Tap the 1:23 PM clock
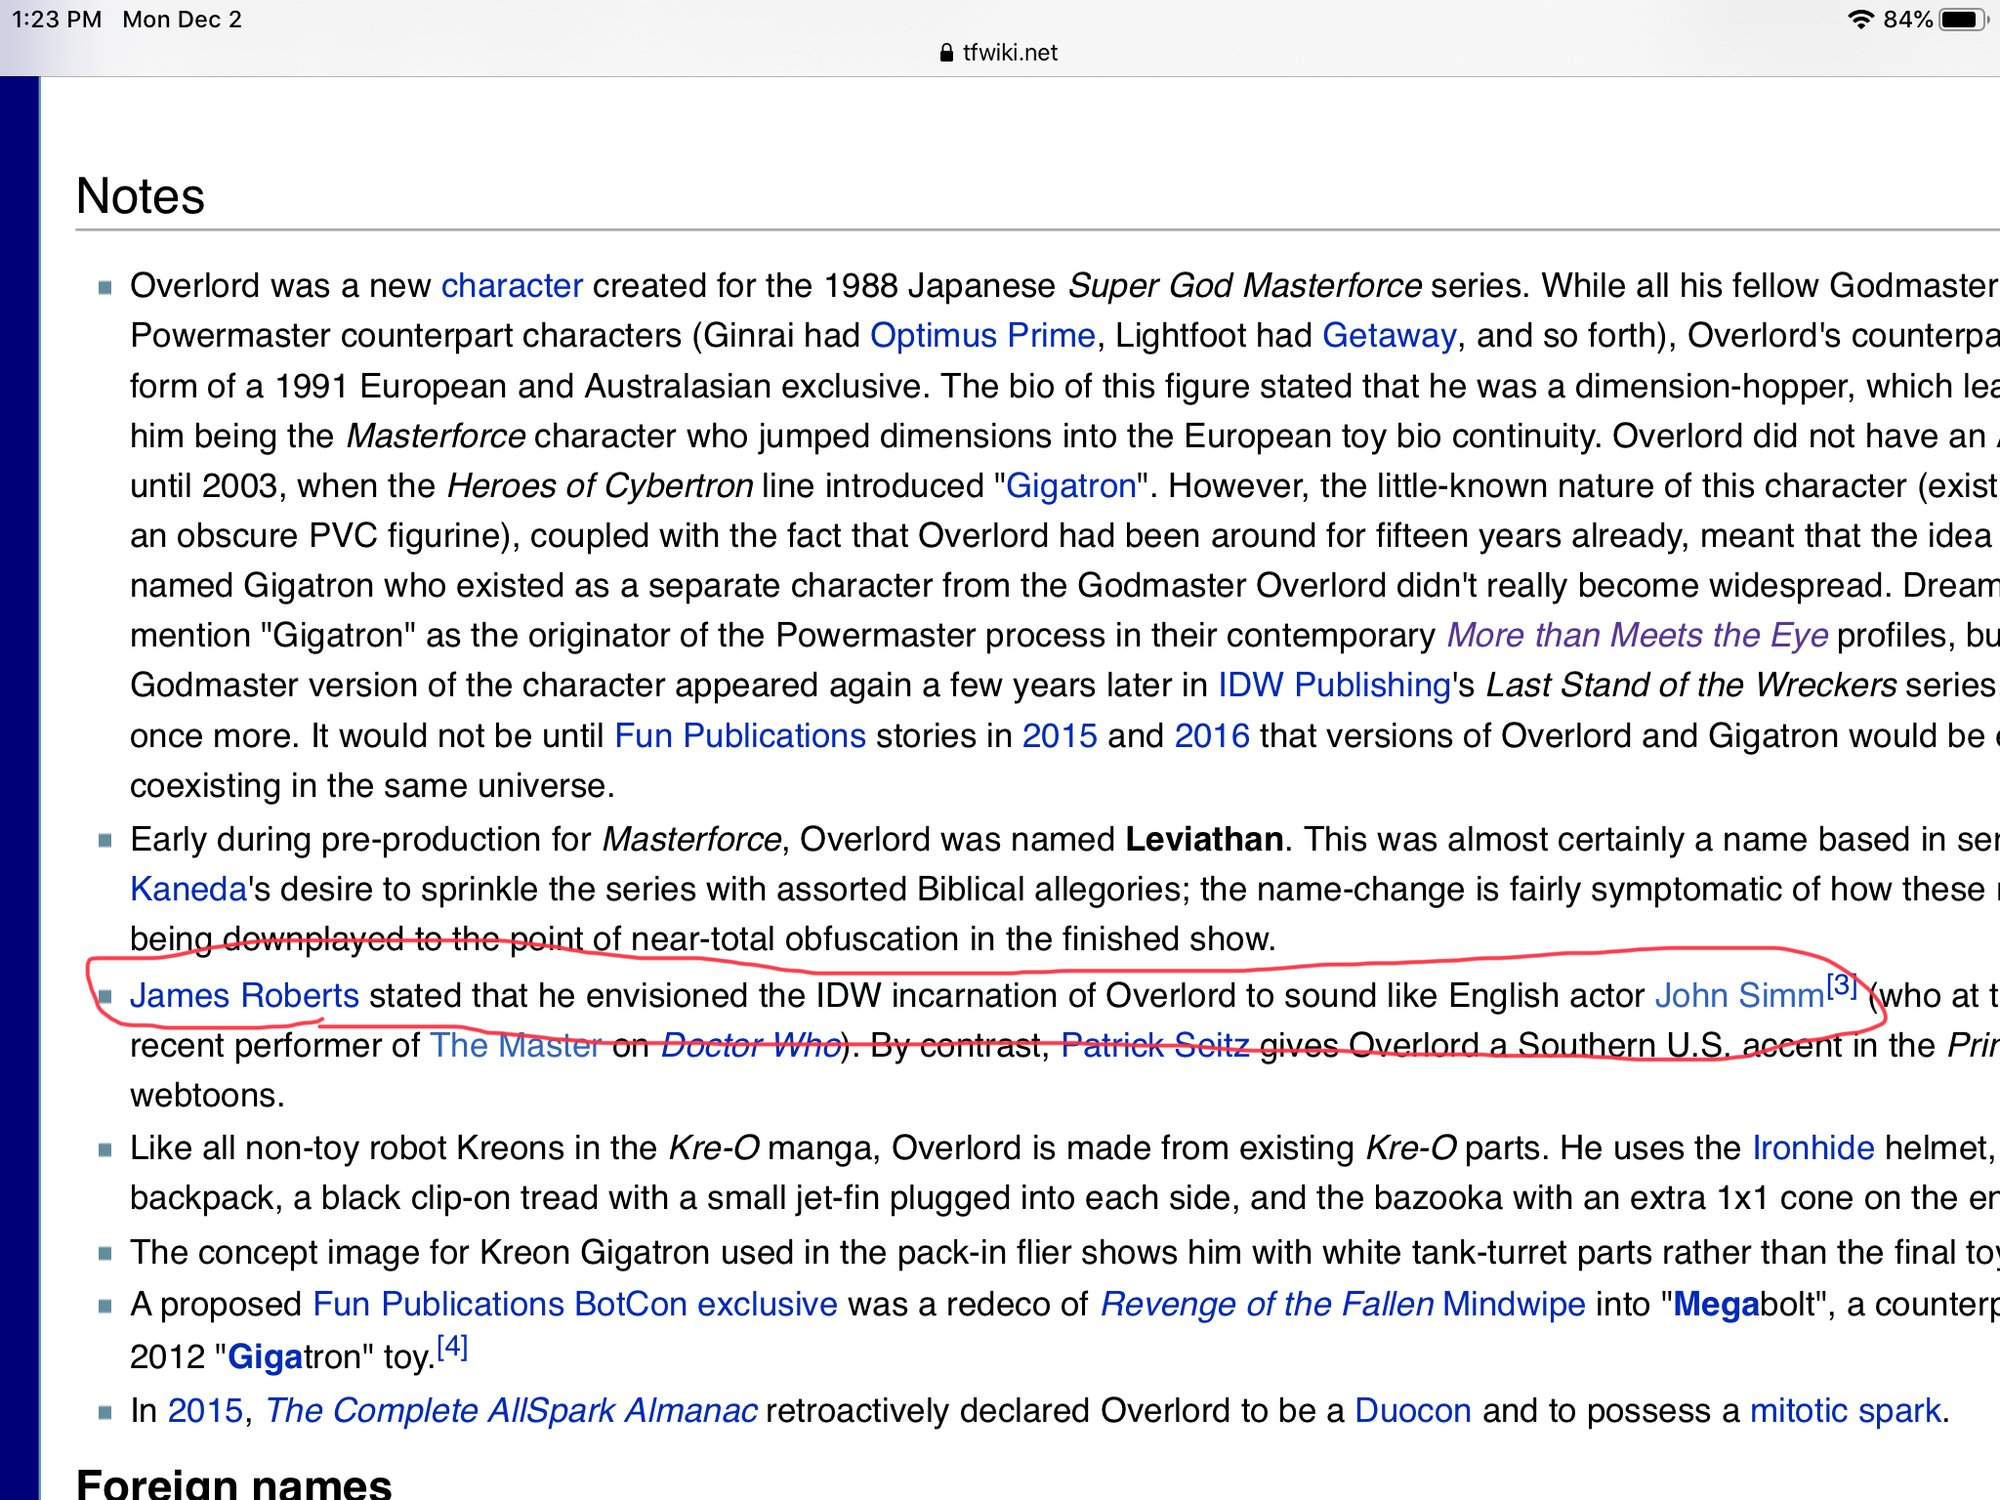Viewport: 2000px width, 1500px height. (x=57, y=19)
